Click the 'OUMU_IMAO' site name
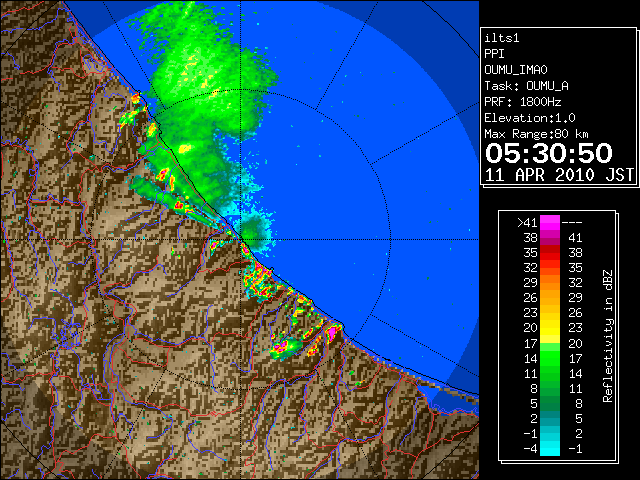The image size is (640, 480). 516,70
